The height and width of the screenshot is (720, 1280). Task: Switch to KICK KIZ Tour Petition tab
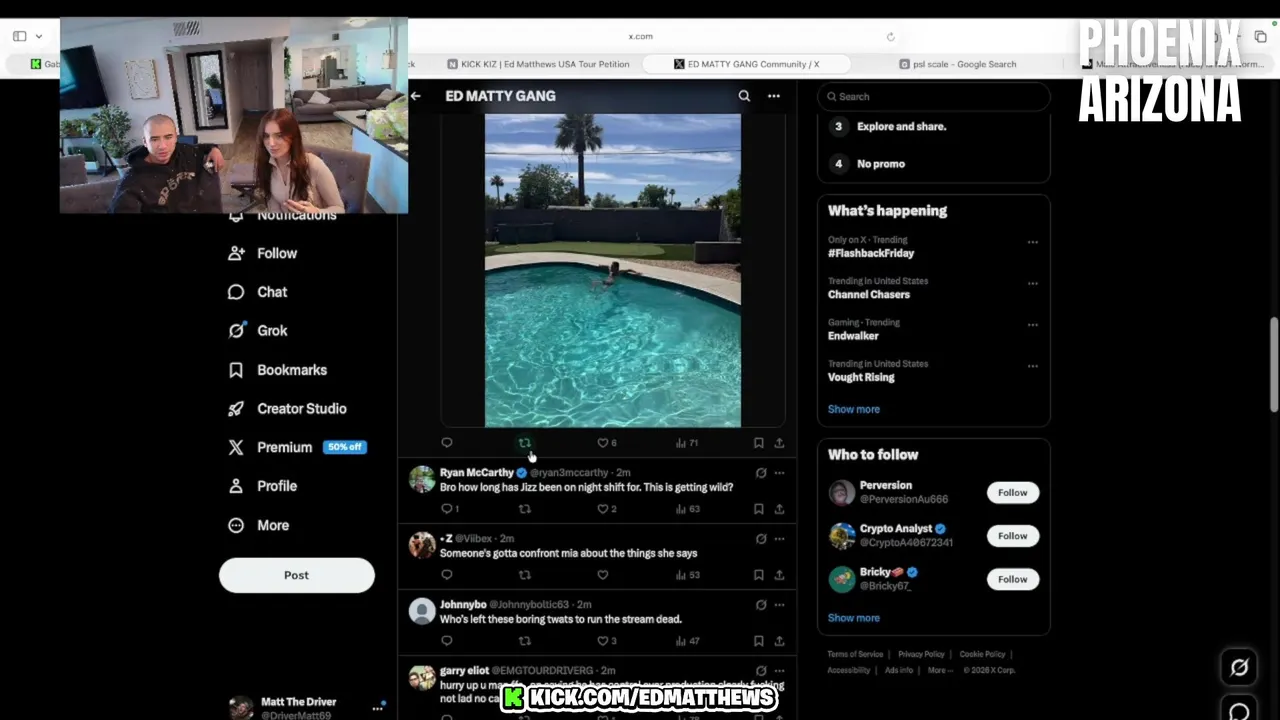[x=538, y=64]
